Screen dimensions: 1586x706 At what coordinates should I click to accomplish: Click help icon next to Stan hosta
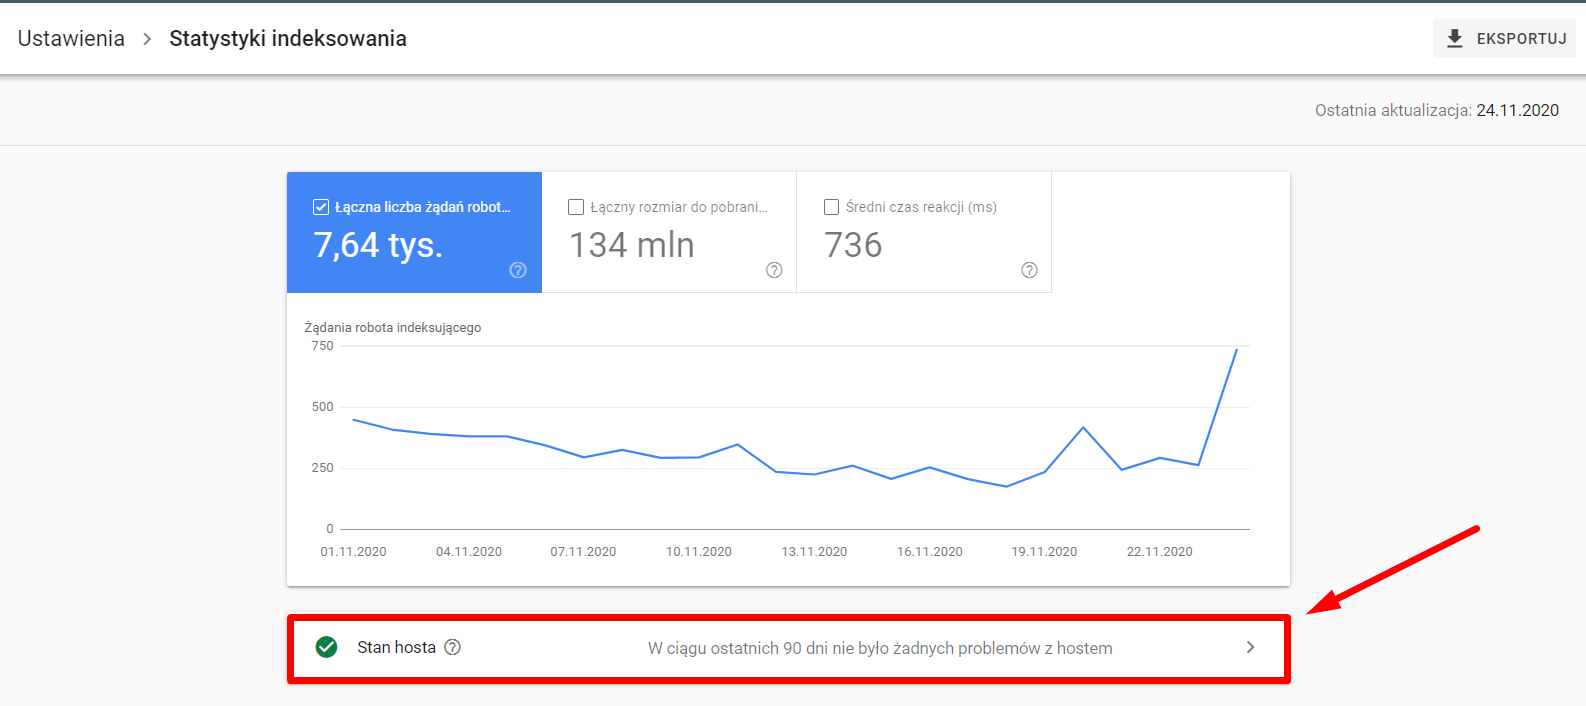[x=453, y=647]
